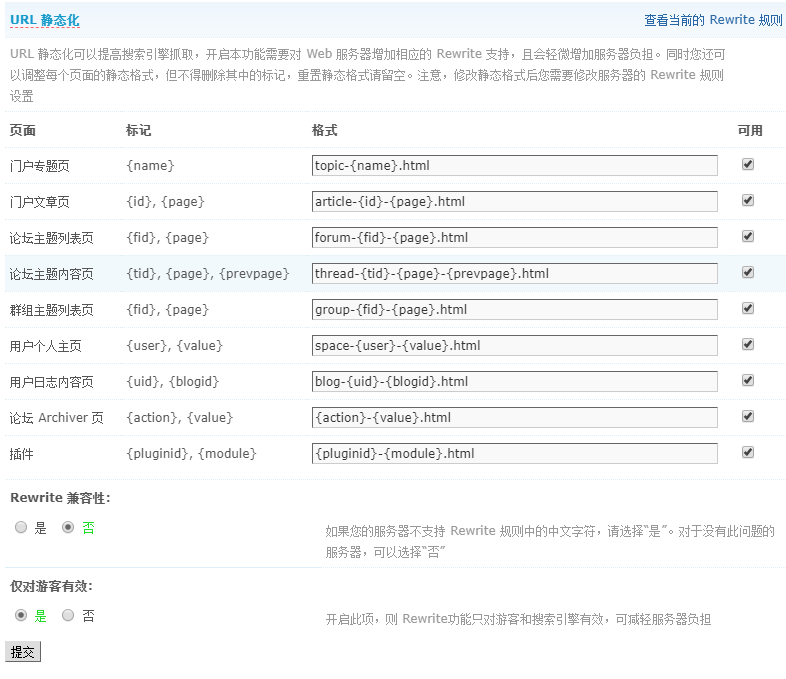Click the 门户文章页 row label
Screen dimensions: 786x679
40,202
